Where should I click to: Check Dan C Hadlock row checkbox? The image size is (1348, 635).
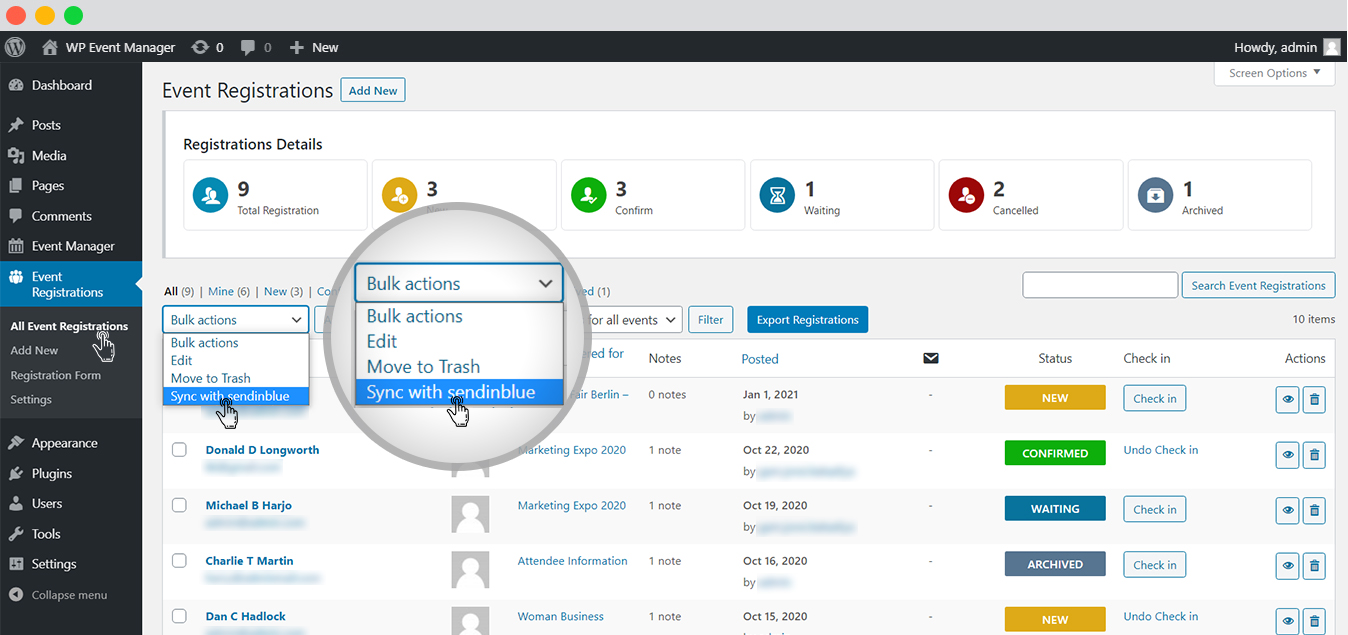pyautogui.click(x=179, y=616)
